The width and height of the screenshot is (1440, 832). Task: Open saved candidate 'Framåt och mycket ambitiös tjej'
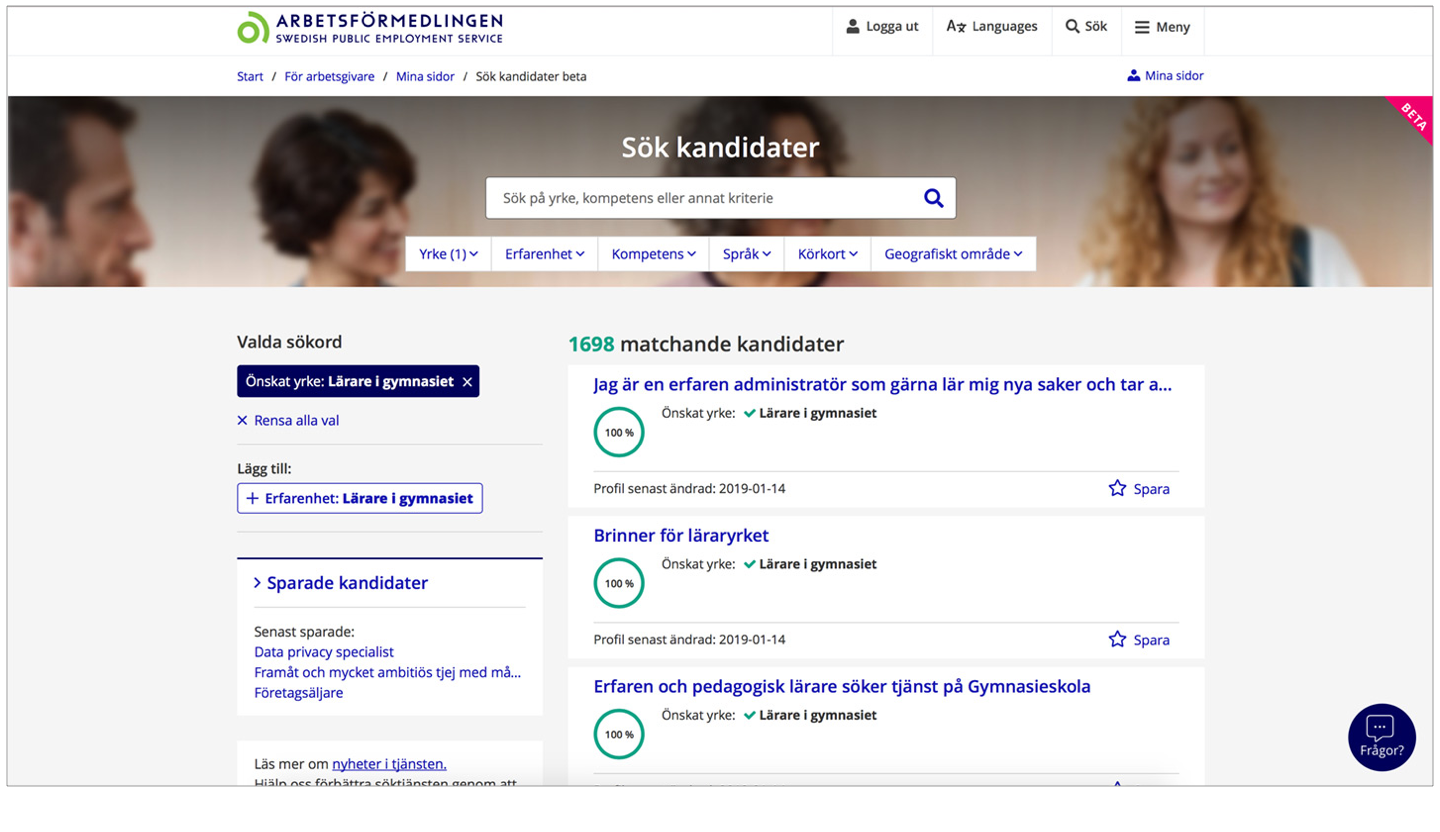click(388, 672)
